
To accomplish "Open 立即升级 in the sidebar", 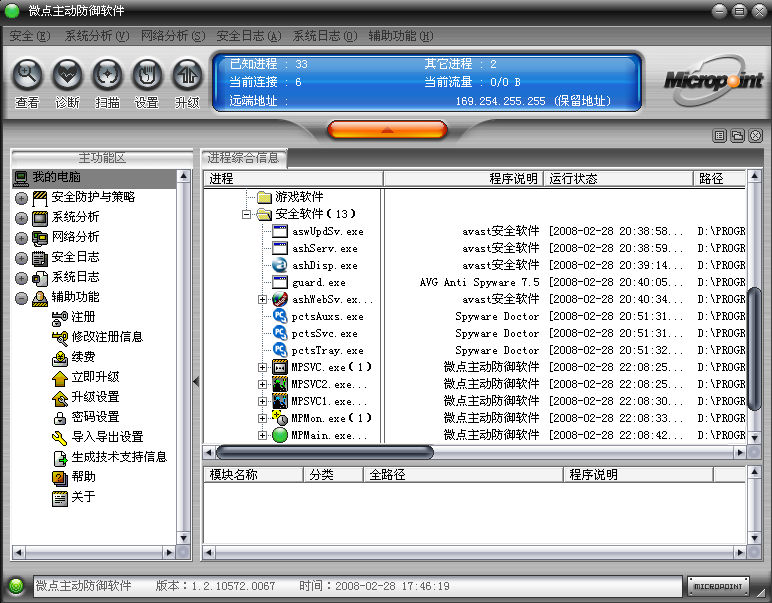I will [95, 377].
